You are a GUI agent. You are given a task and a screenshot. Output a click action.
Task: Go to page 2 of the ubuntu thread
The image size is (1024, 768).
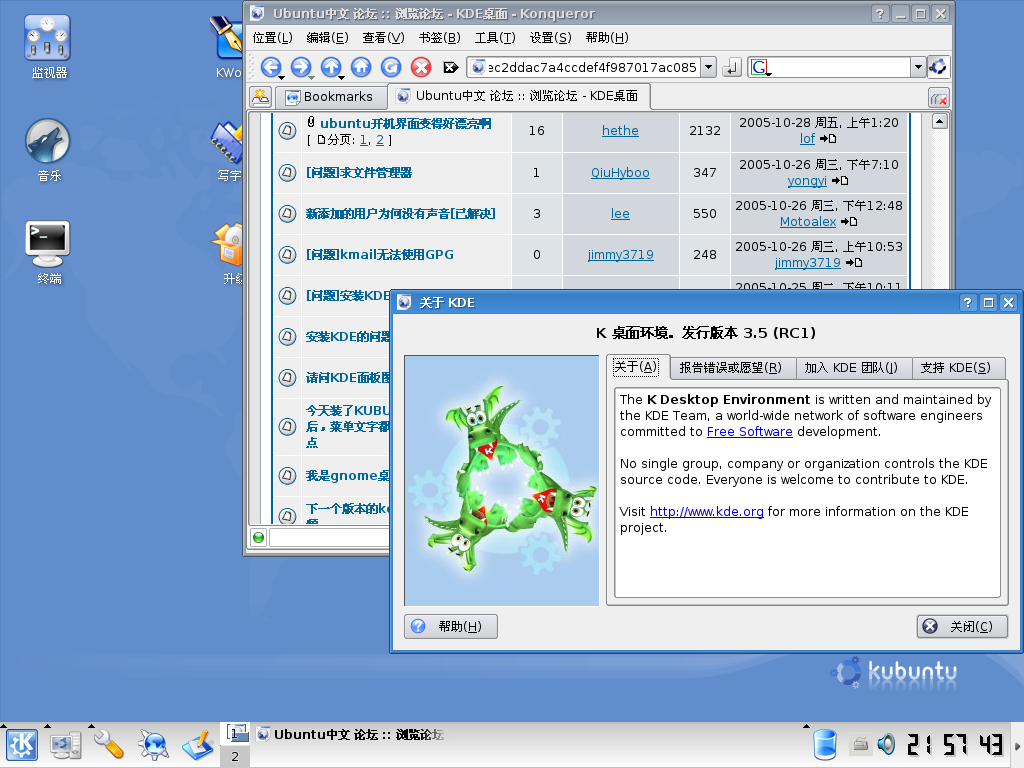(379, 140)
